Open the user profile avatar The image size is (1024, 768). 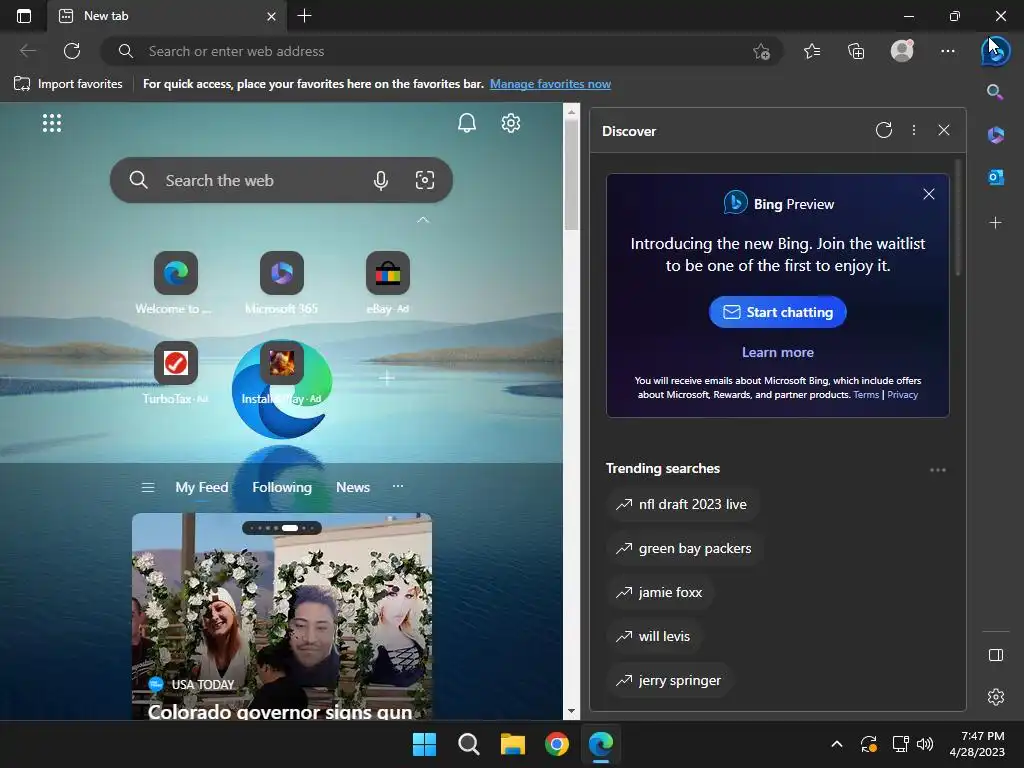[x=902, y=51]
